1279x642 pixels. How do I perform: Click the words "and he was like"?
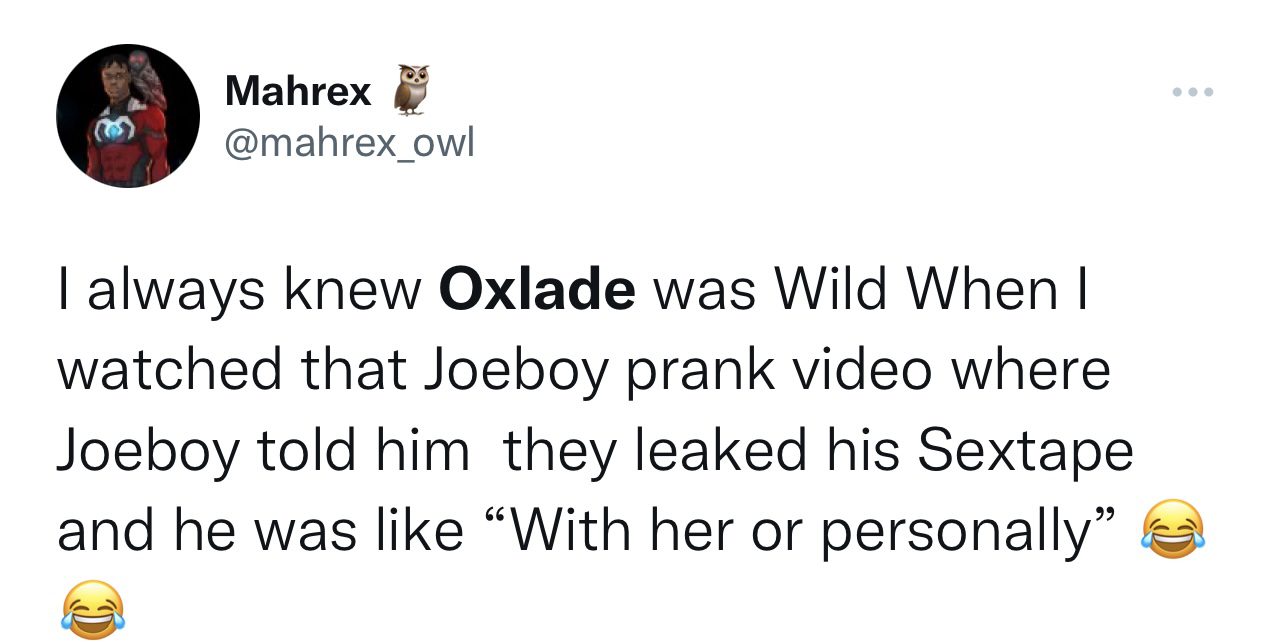[x=260, y=531]
